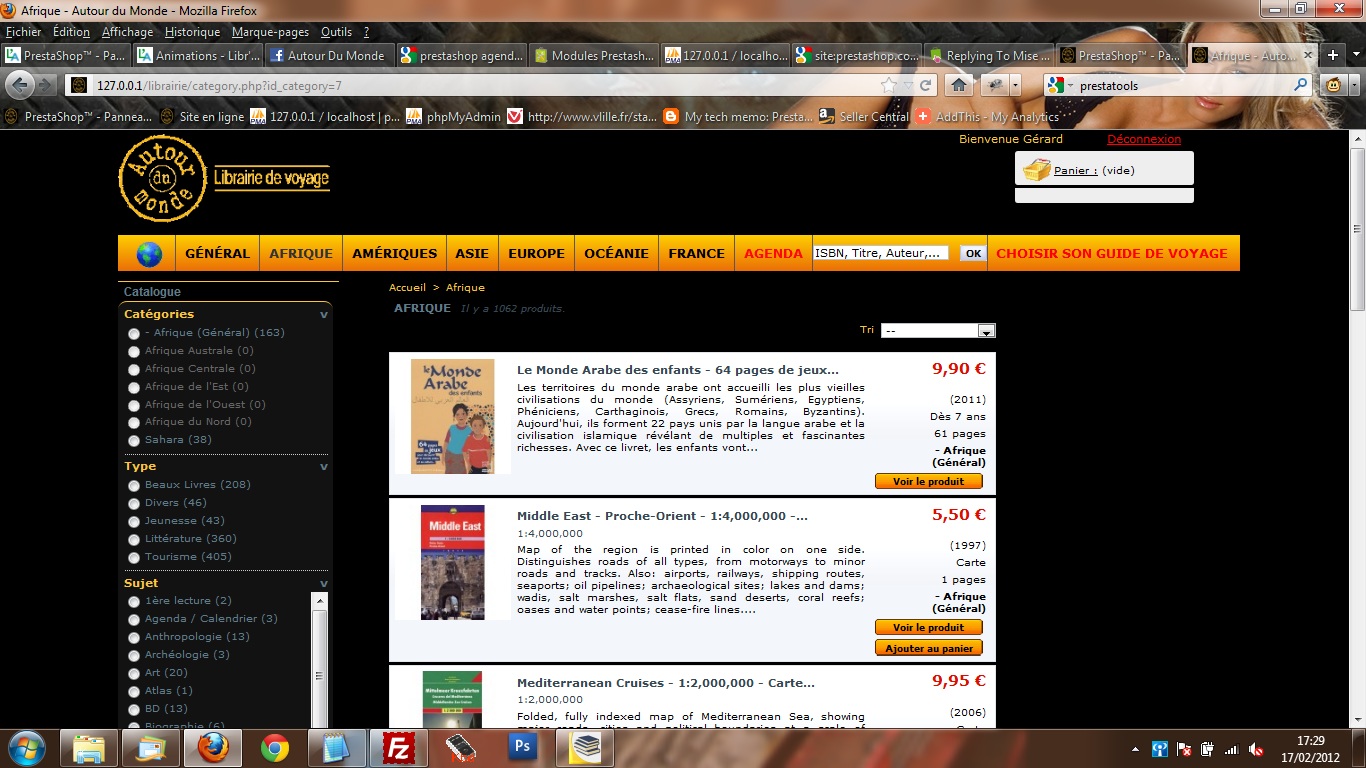Image resolution: width=1366 pixels, height=768 pixels.
Task: Open the AGENDA navigation tab
Action: [x=773, y=253]
